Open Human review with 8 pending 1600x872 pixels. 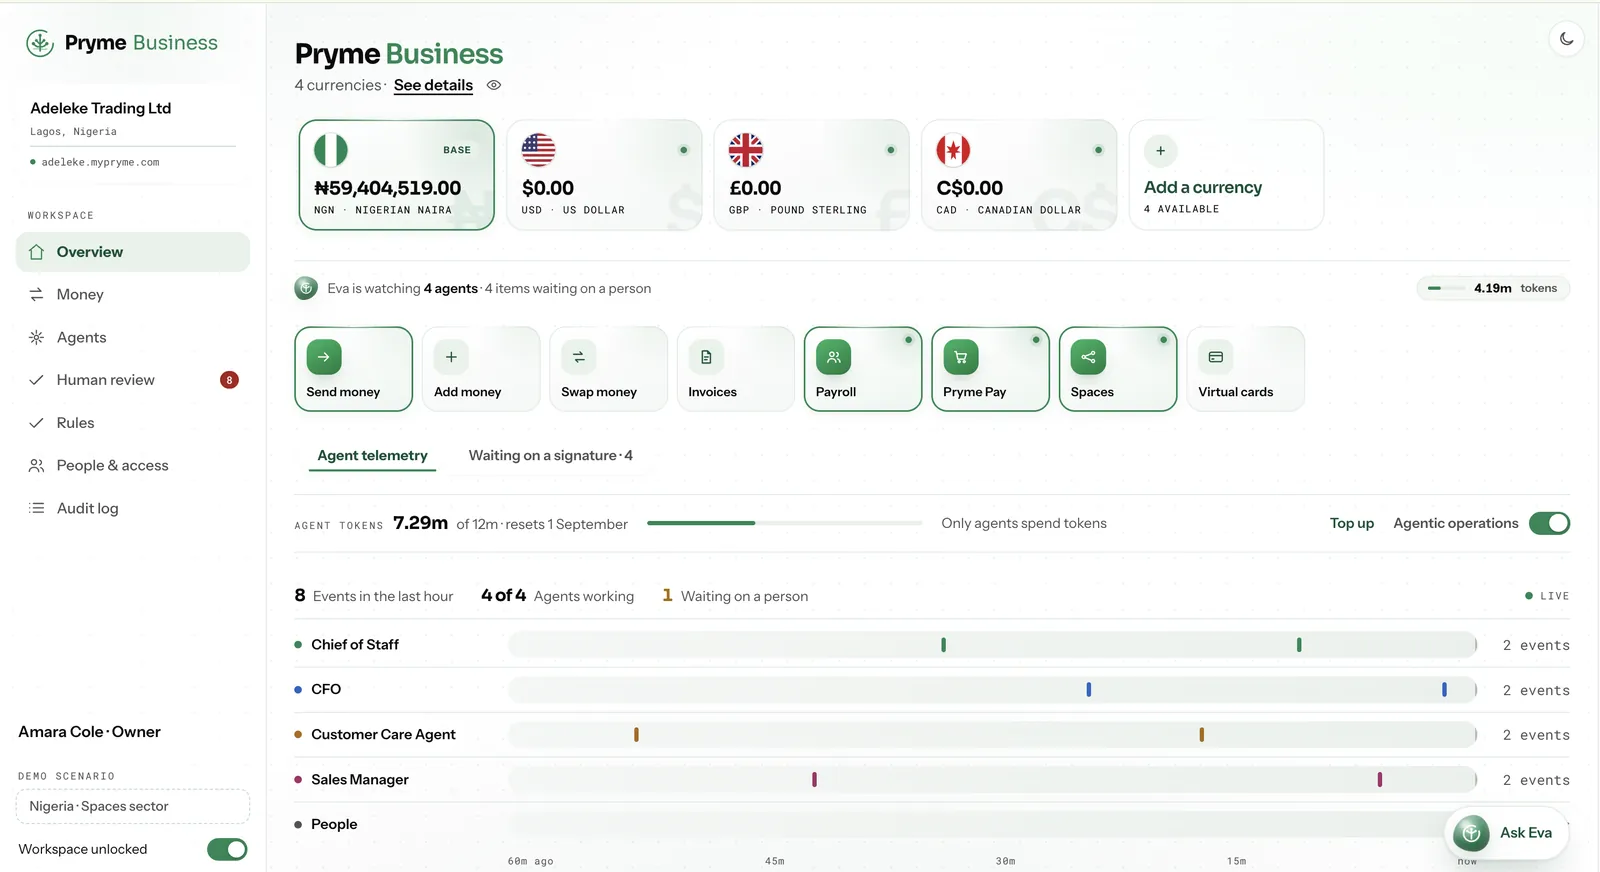click(133, 380)
